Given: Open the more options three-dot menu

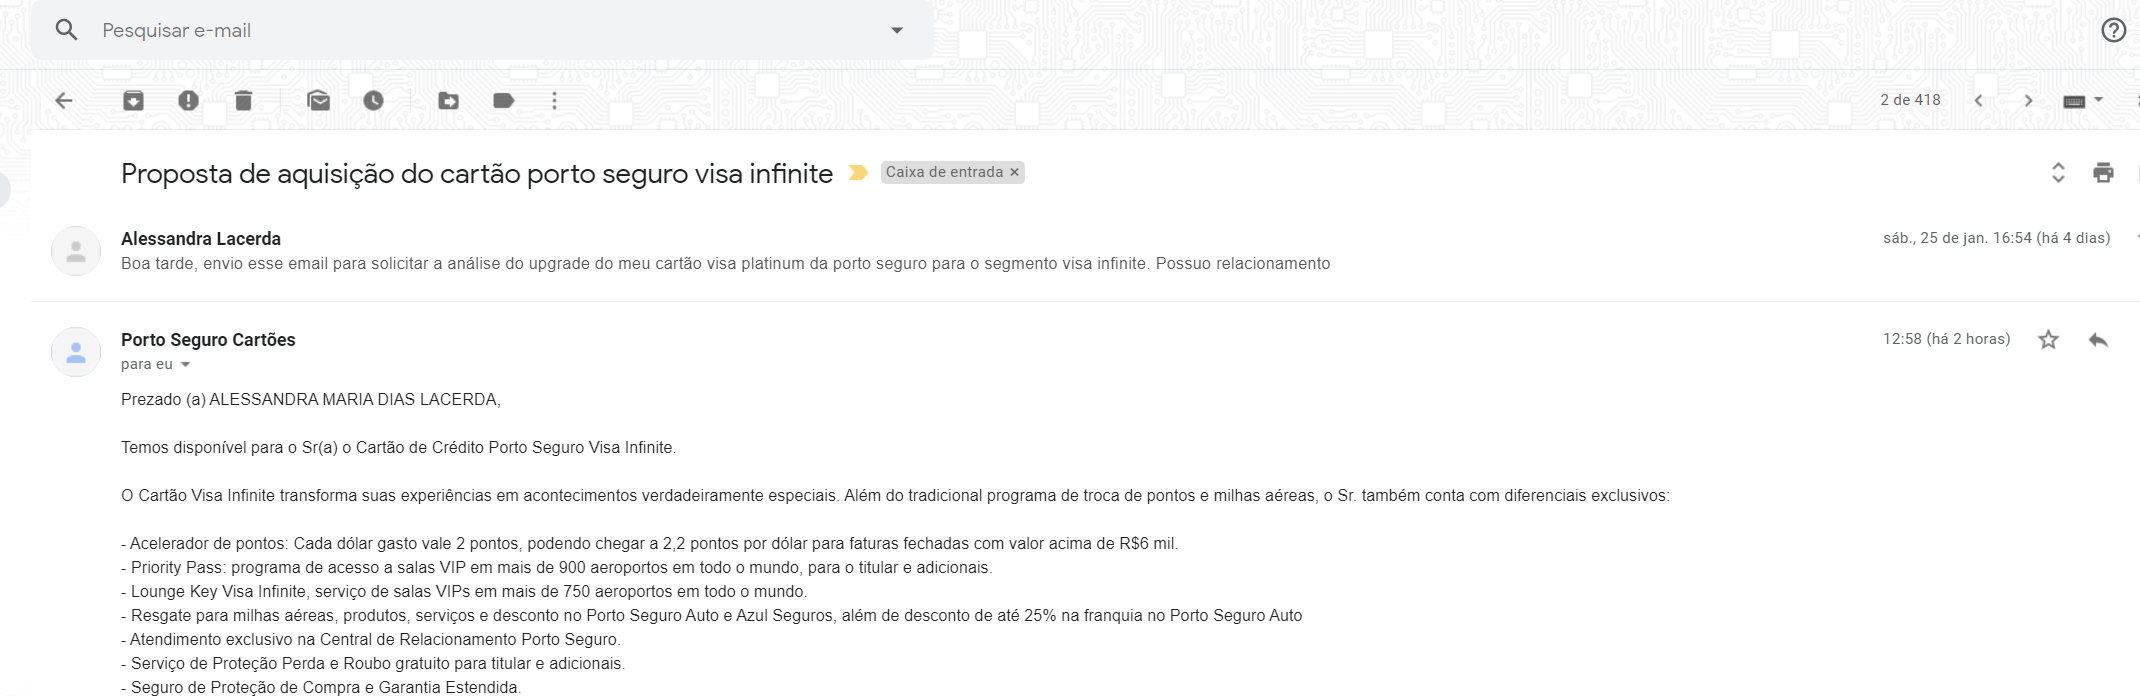Looking at the screenshot, I should pos(555,100).
